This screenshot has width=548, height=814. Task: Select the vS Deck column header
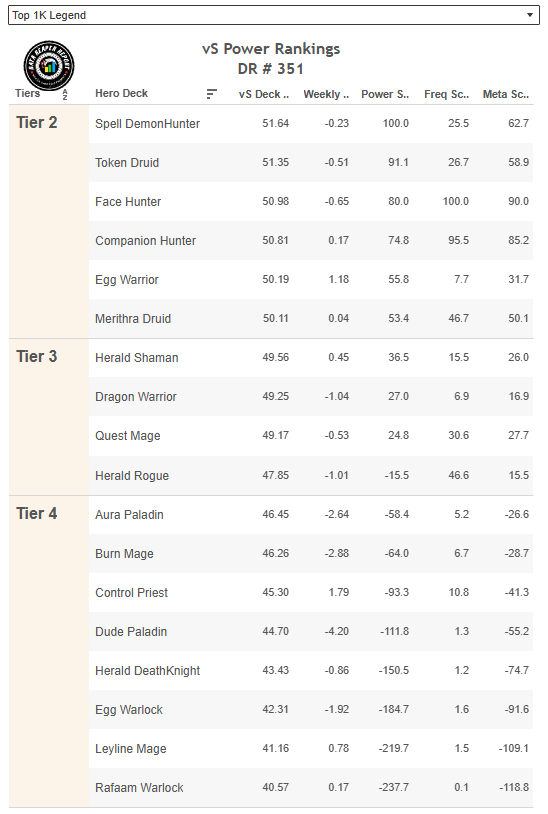coord(264,94)
